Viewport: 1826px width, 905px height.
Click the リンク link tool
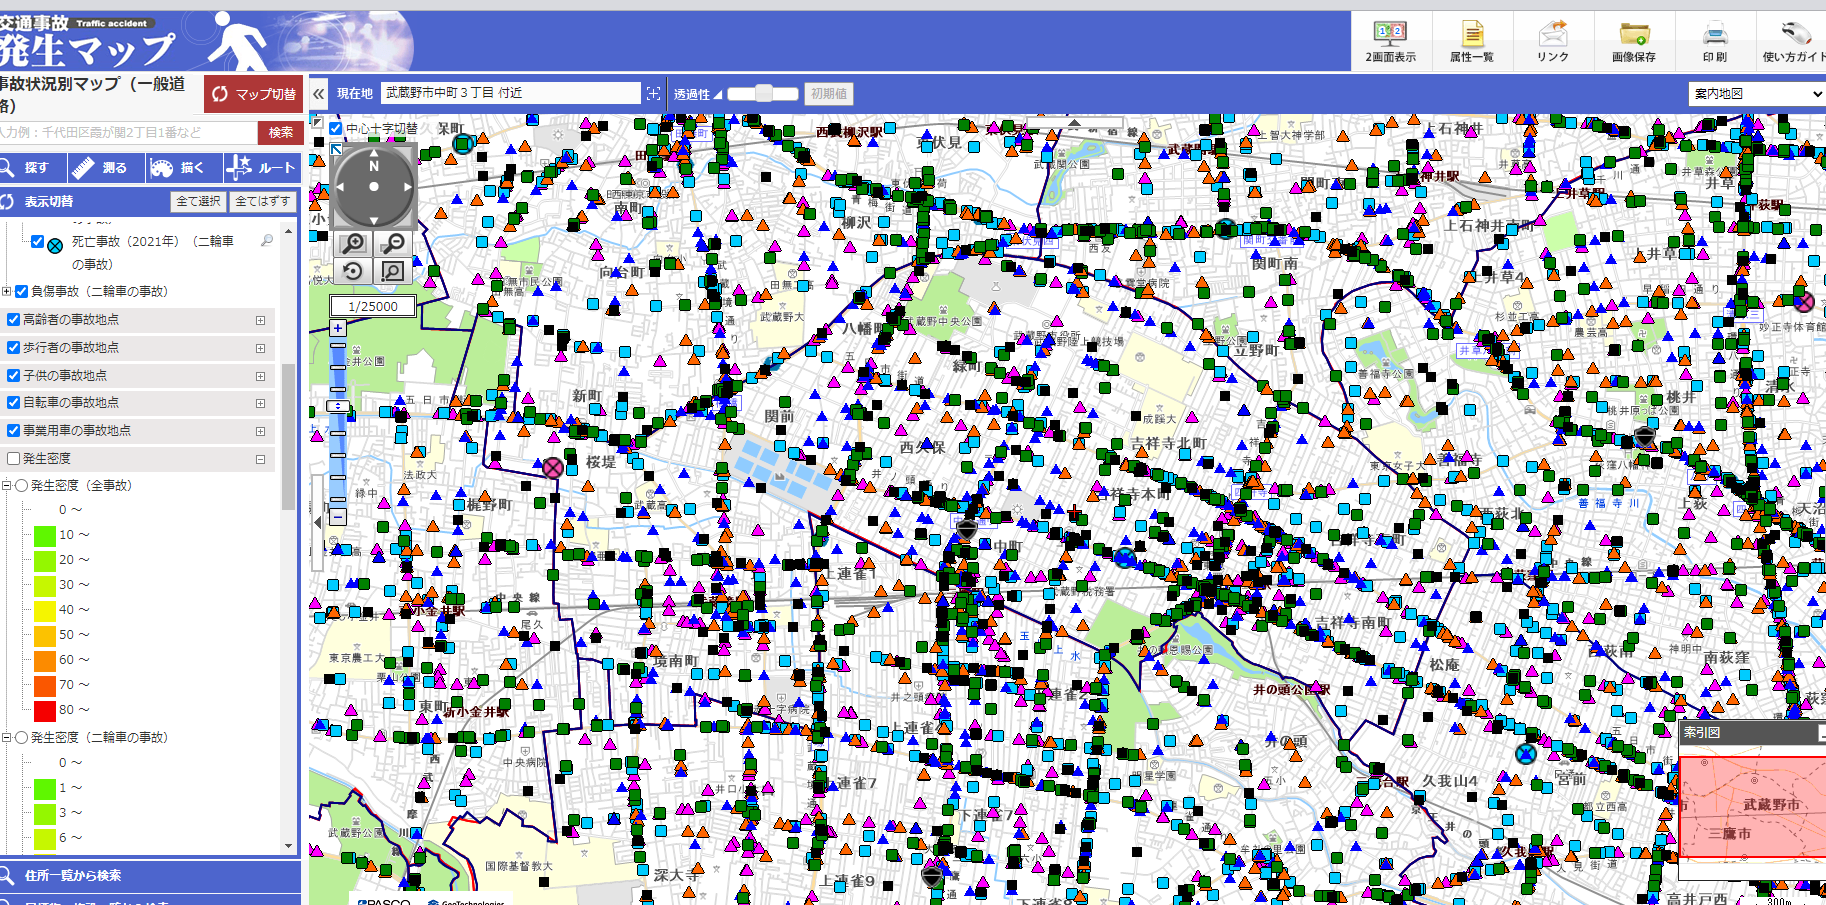[x=1553, y=41]
